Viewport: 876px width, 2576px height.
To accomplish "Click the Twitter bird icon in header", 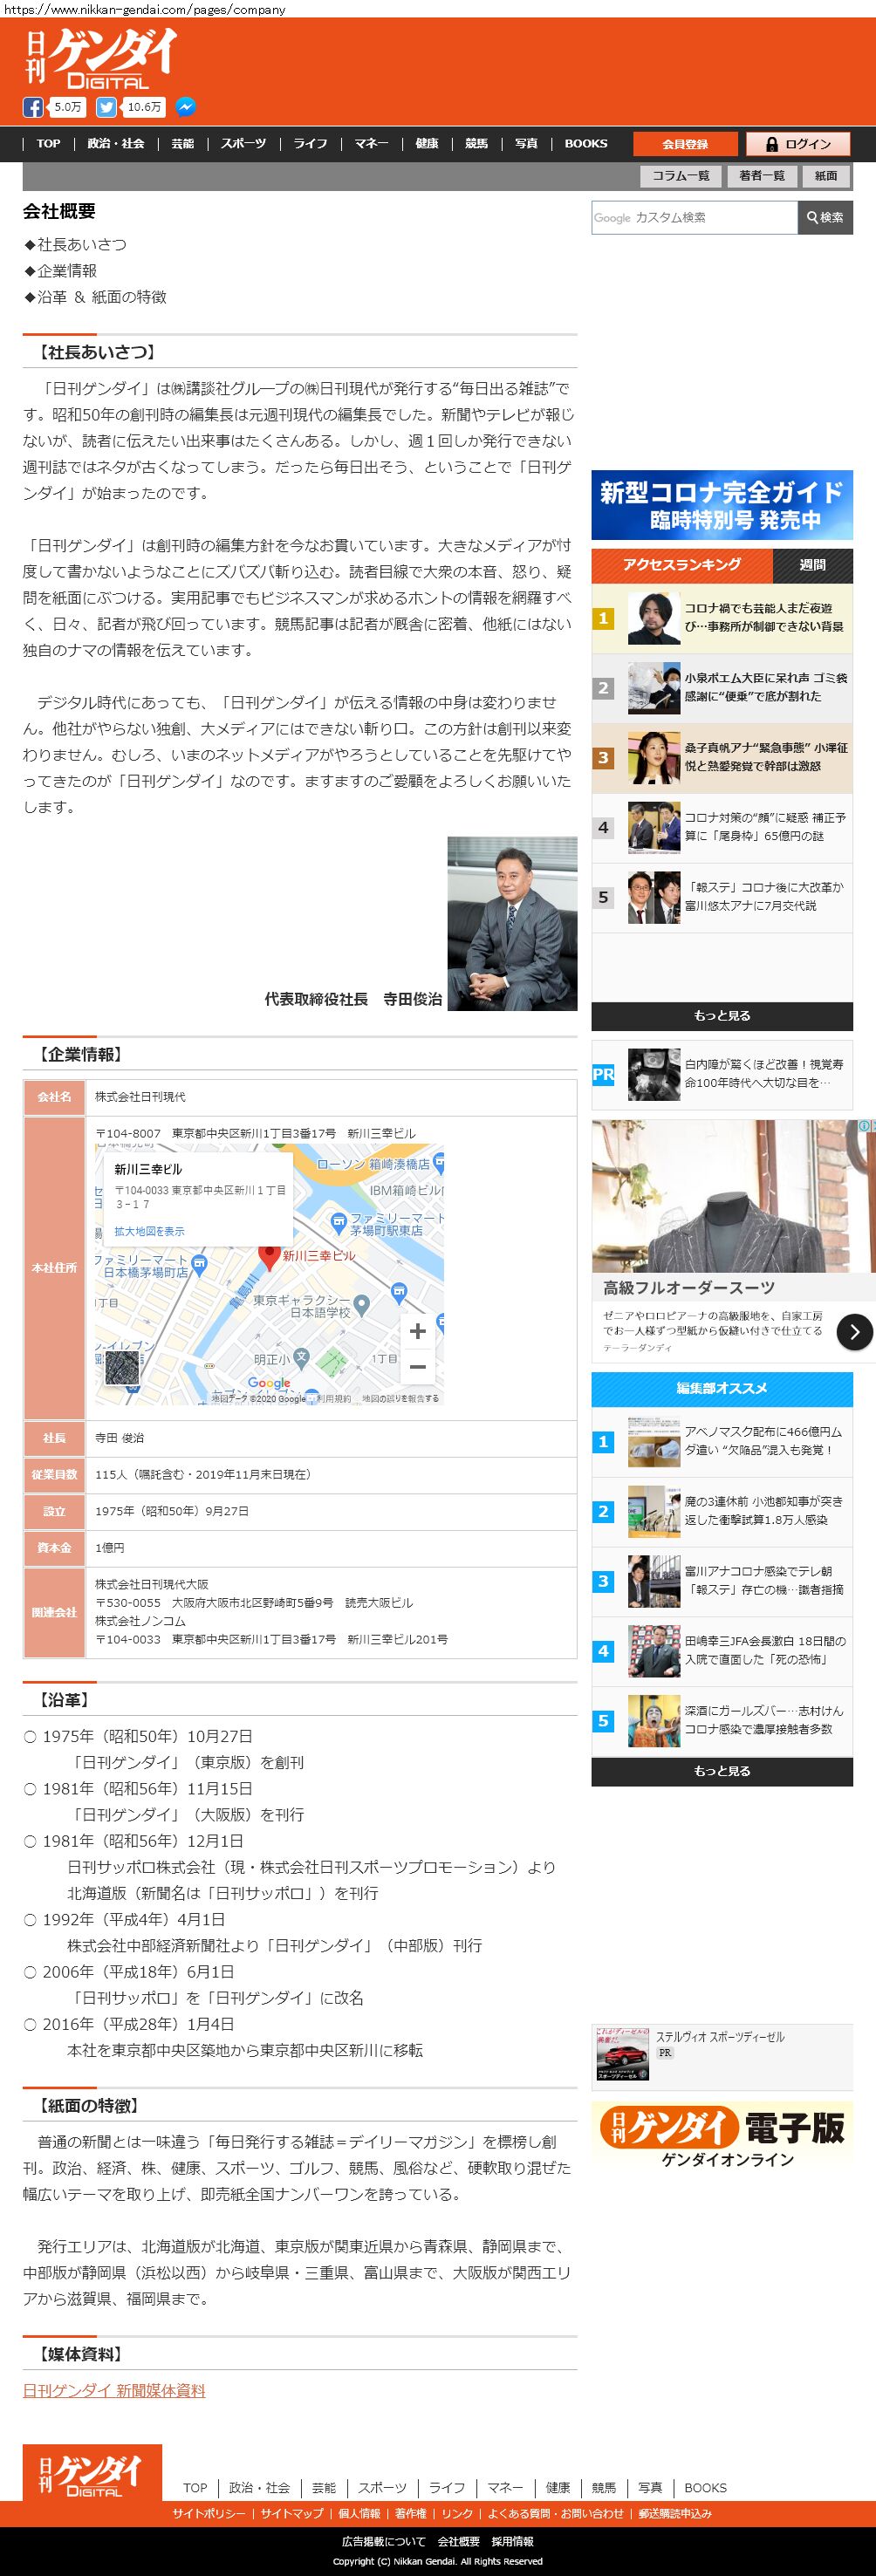I will pos(106,107).
